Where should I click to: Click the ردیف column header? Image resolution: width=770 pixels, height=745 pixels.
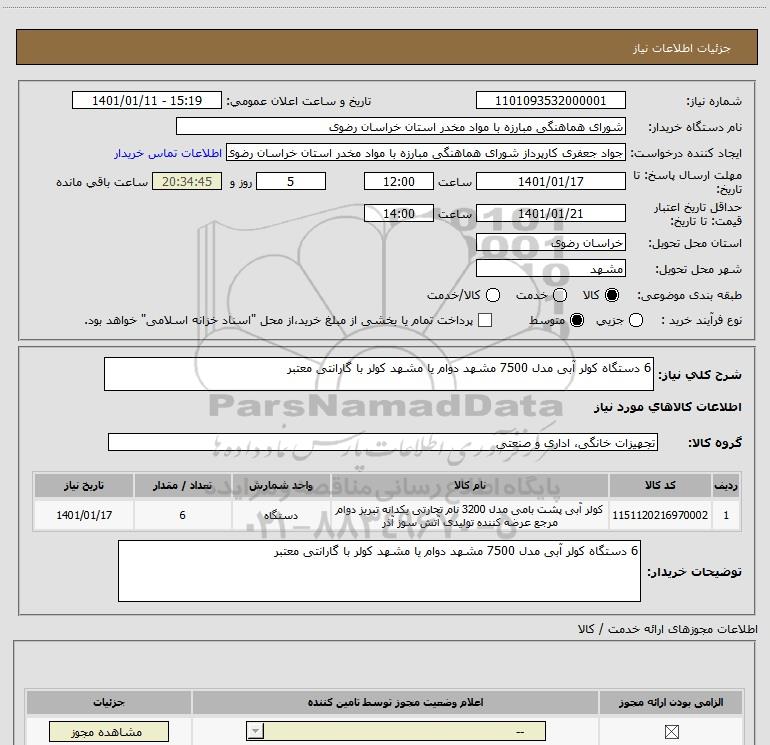tap(726, 485)
